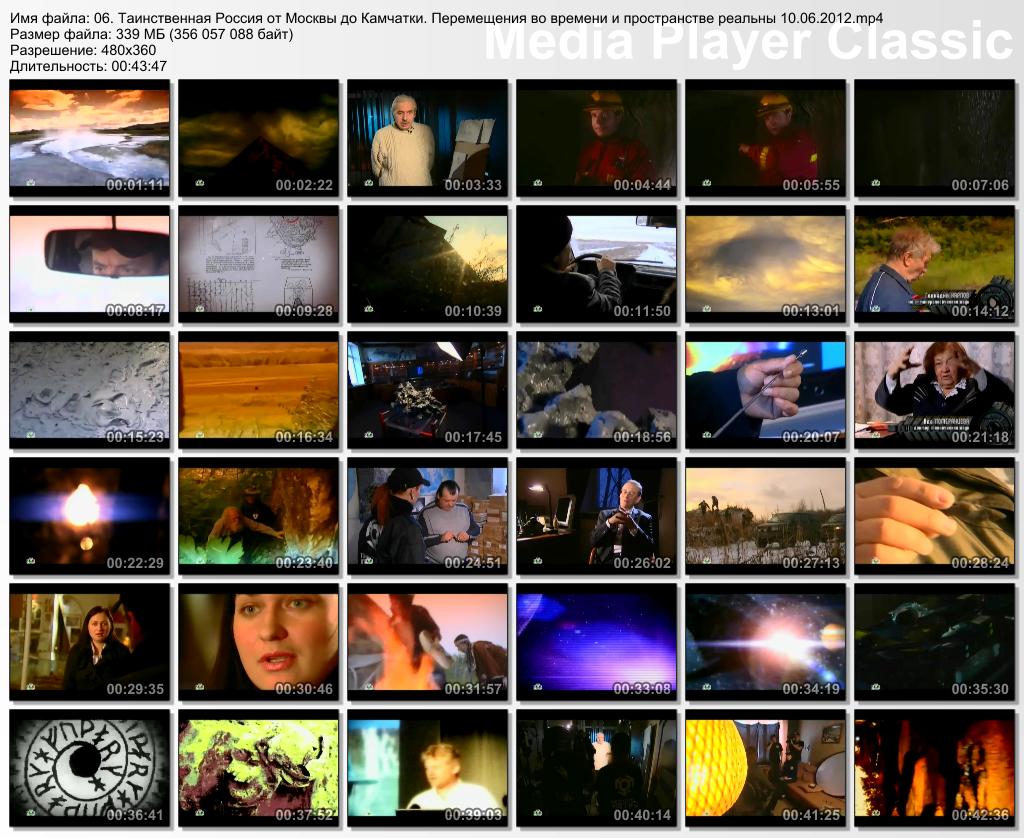Click the Media Player Classic watermark text
This screenshot has height=838, width=1024.
click(749, 42)
